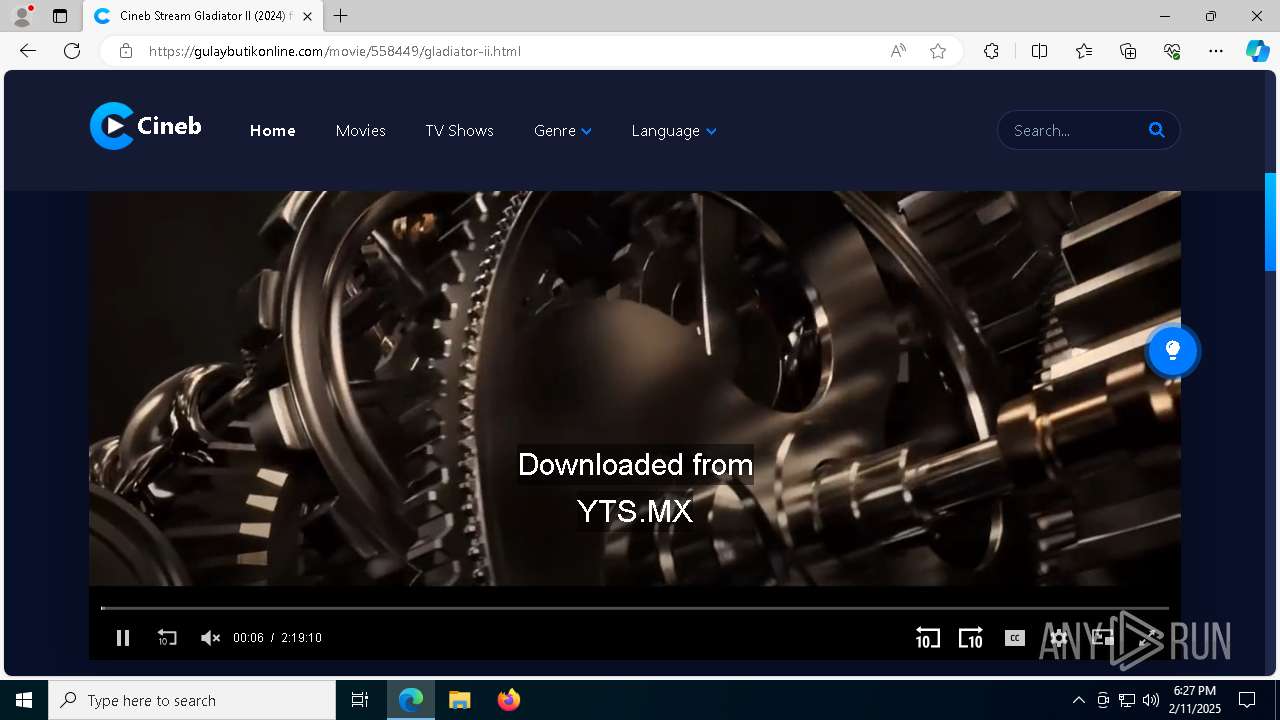Open Collections in Edge toolbar
This screenshot has width=1280, height=720.
tap(1128, 51)
